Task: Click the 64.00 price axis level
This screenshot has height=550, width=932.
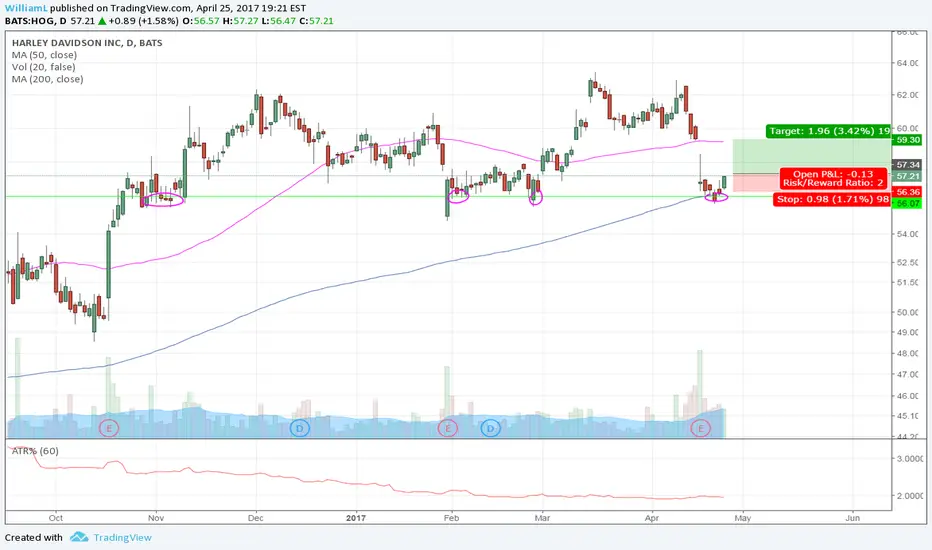Action: click(x=907, y=63)
